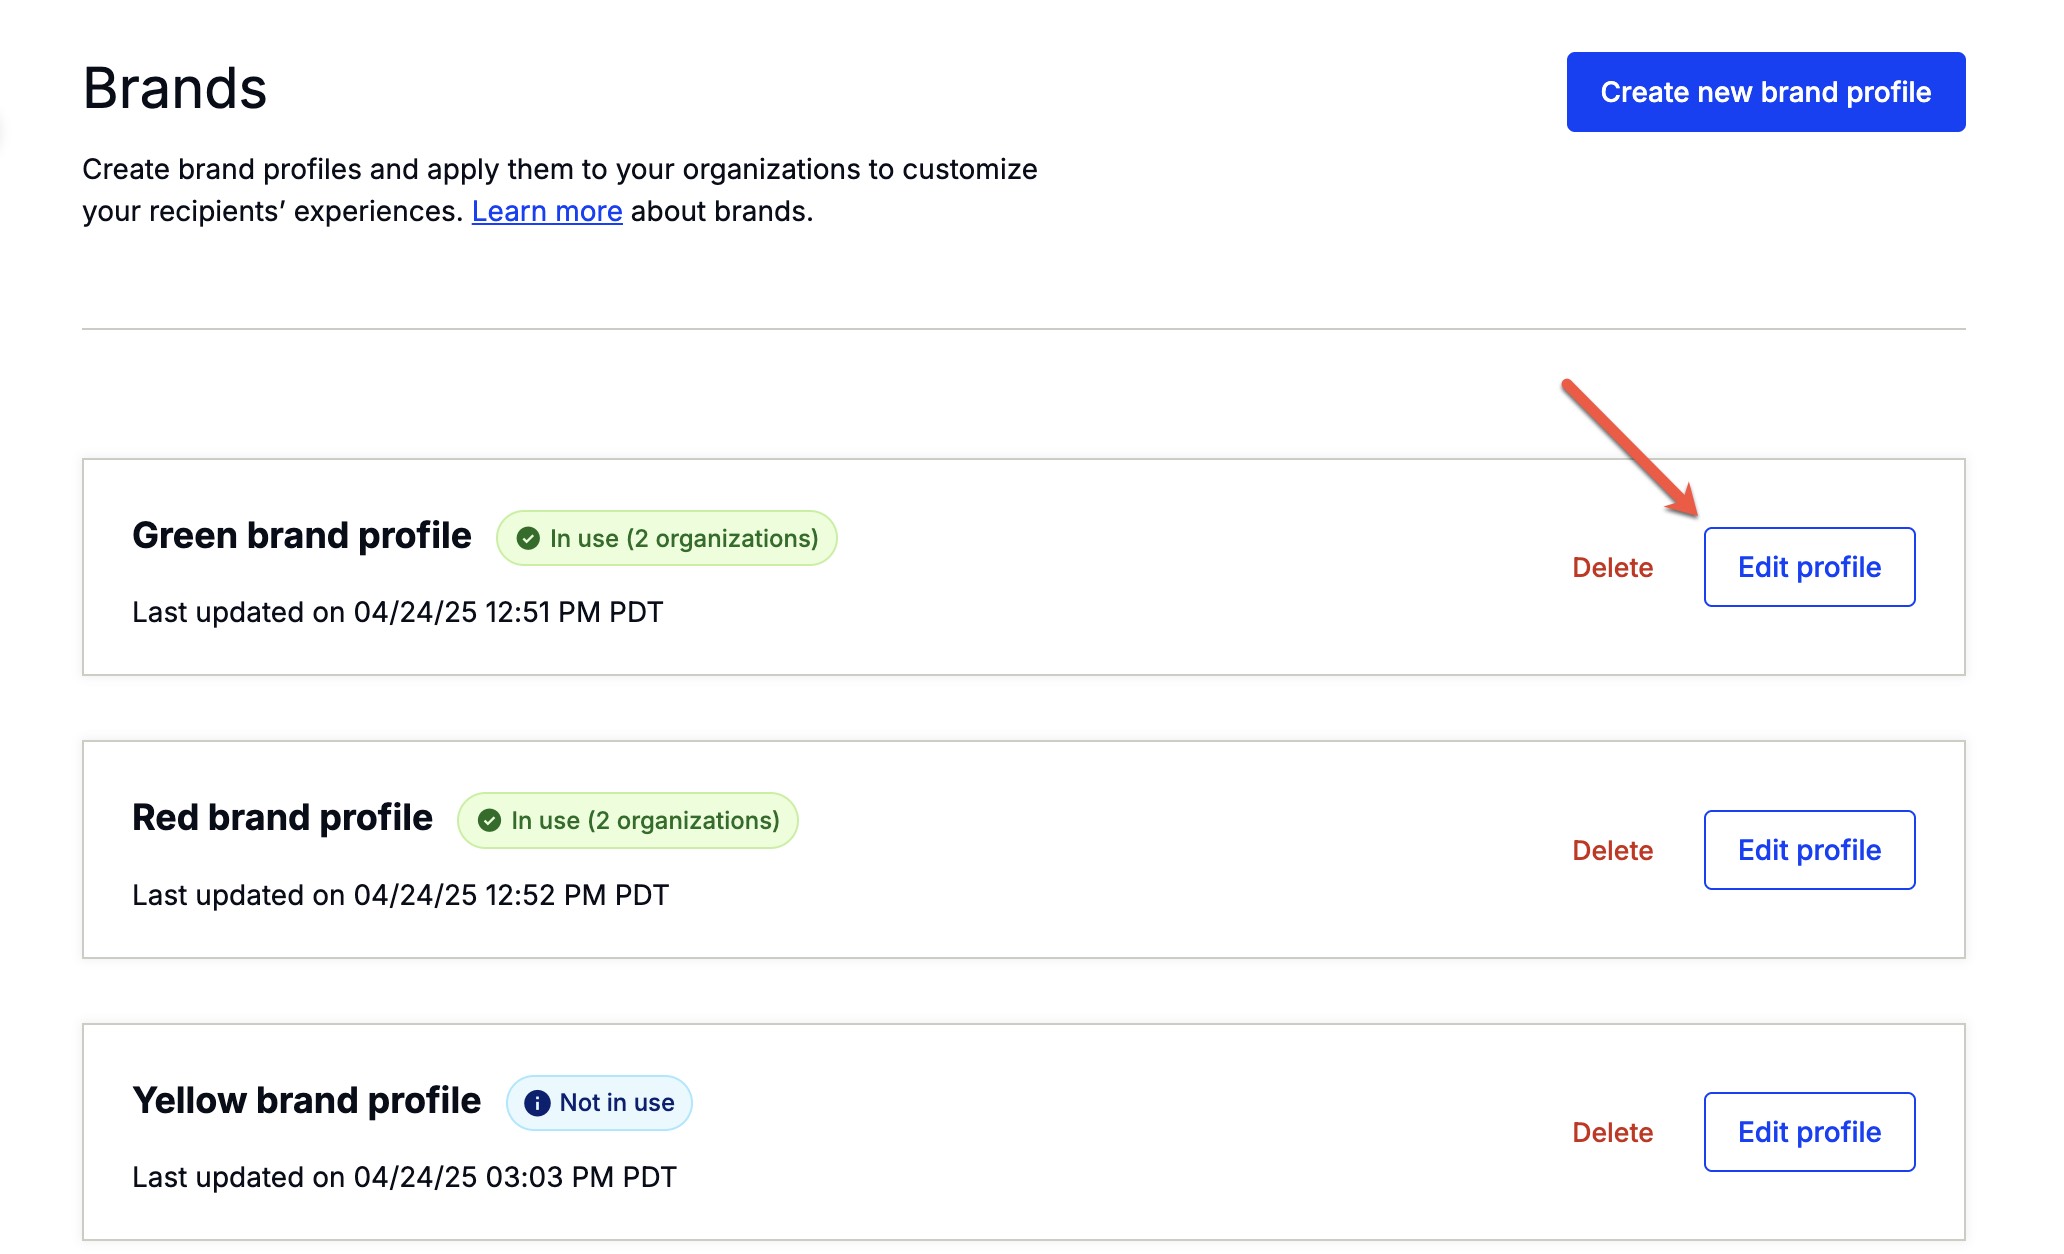2064x1254 pixels.
Task: Click the info icon on Yellow brand profile
Action: [537, 1103]
